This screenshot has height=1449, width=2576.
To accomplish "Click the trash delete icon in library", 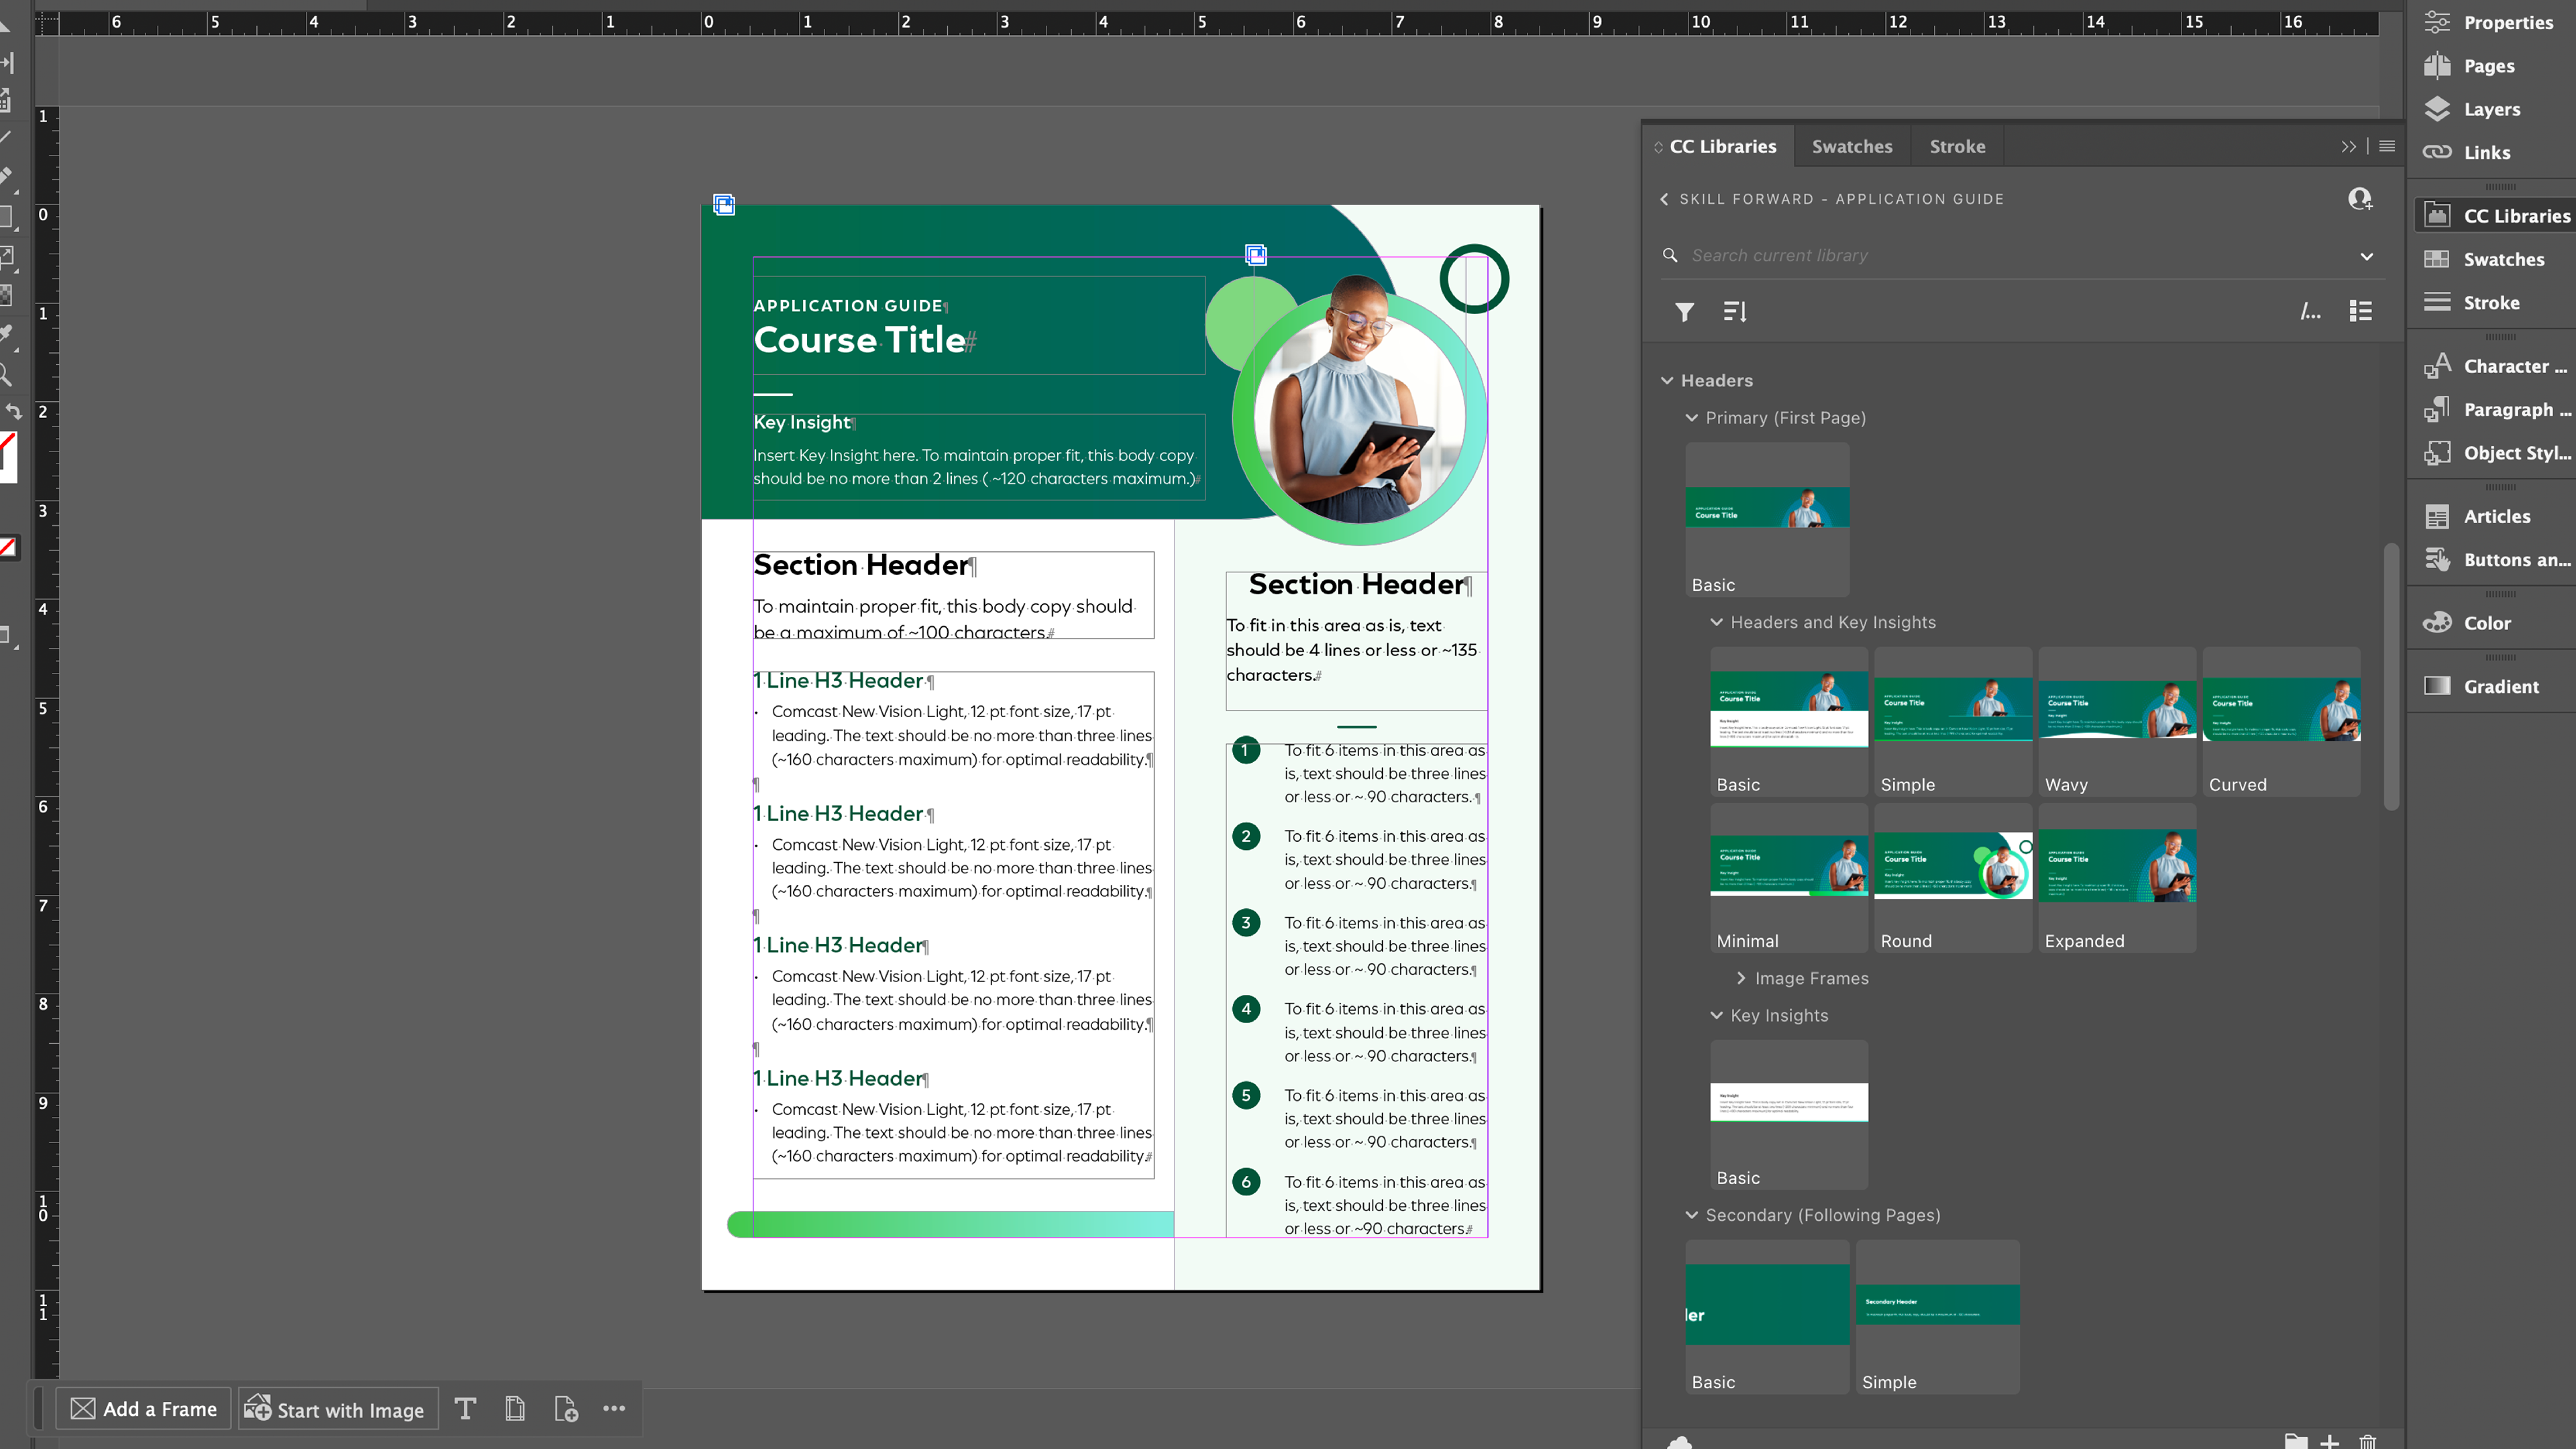I will pos(2367,1441).
